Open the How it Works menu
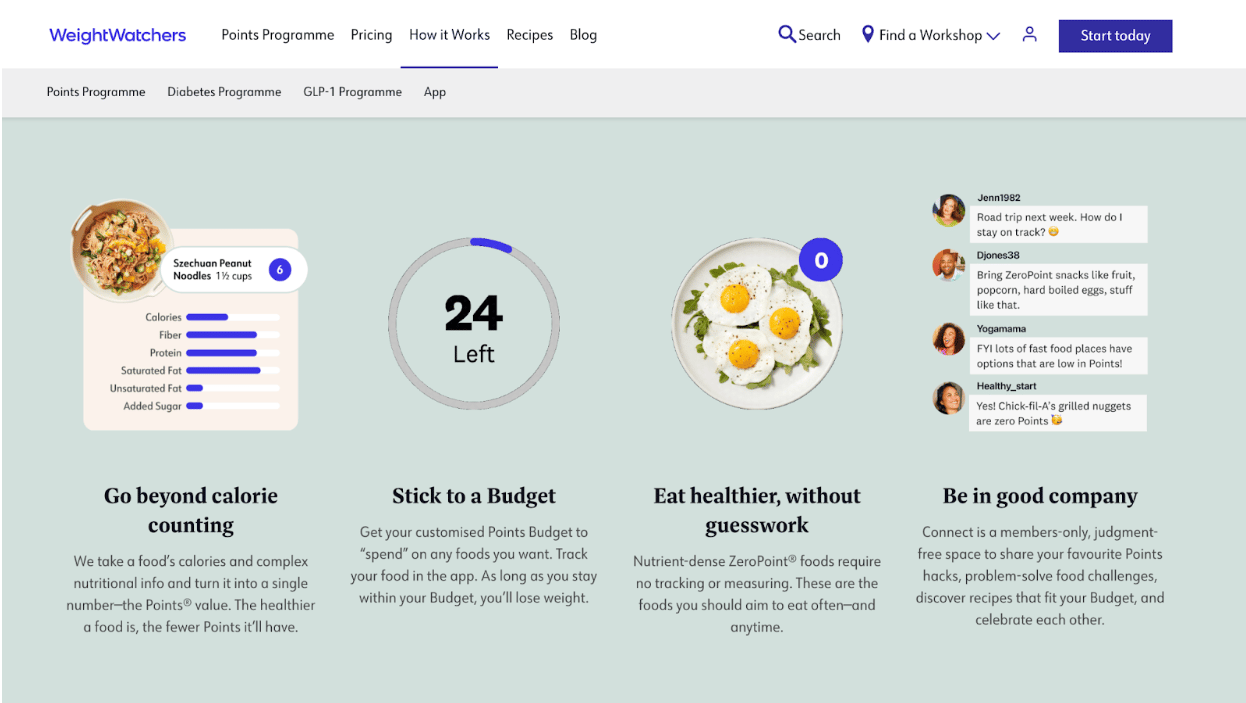Viewport: 1246px width, 703px height. [449, 35]
